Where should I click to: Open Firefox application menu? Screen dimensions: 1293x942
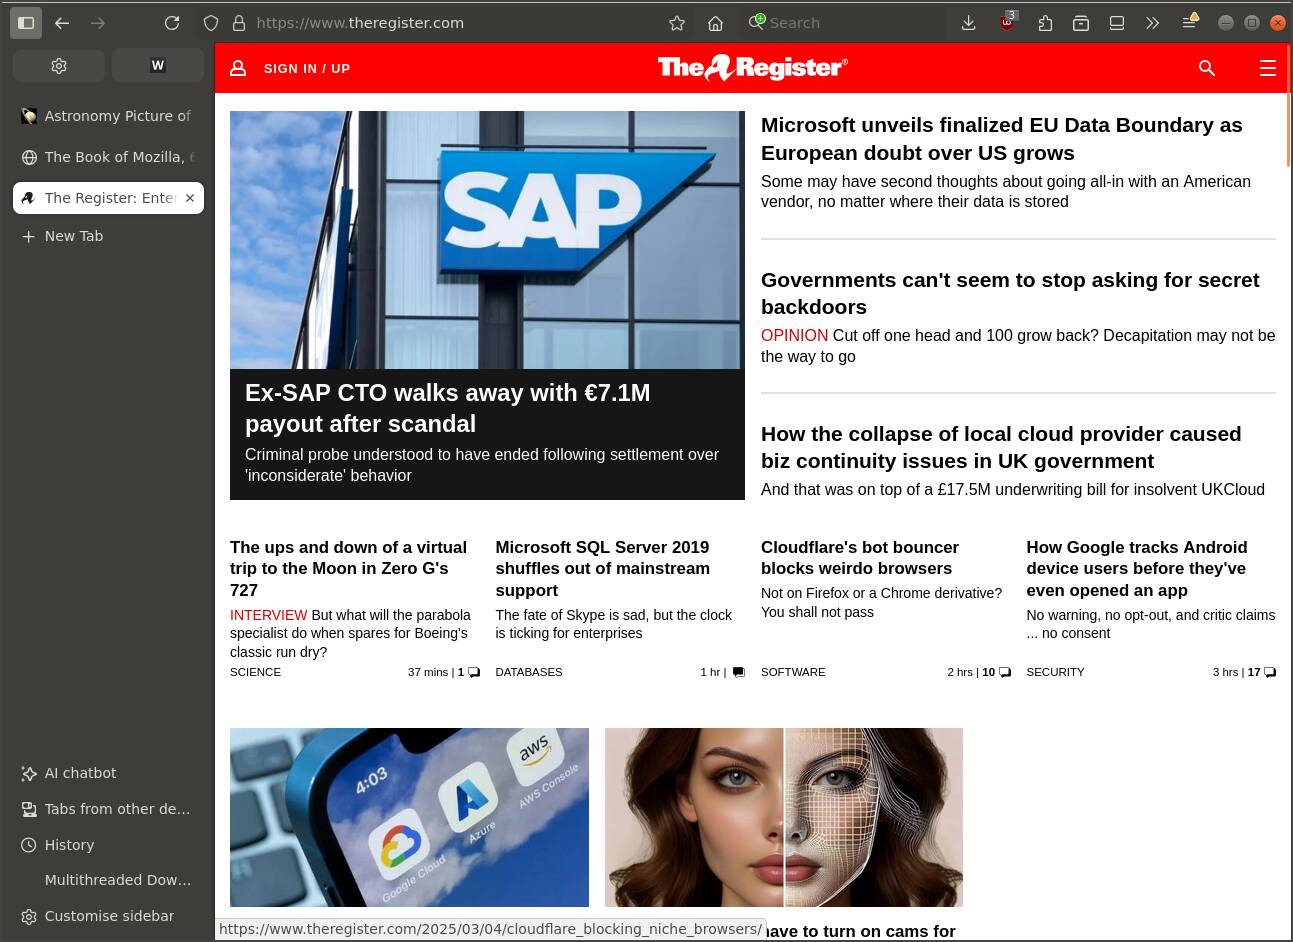[1189, 22]
